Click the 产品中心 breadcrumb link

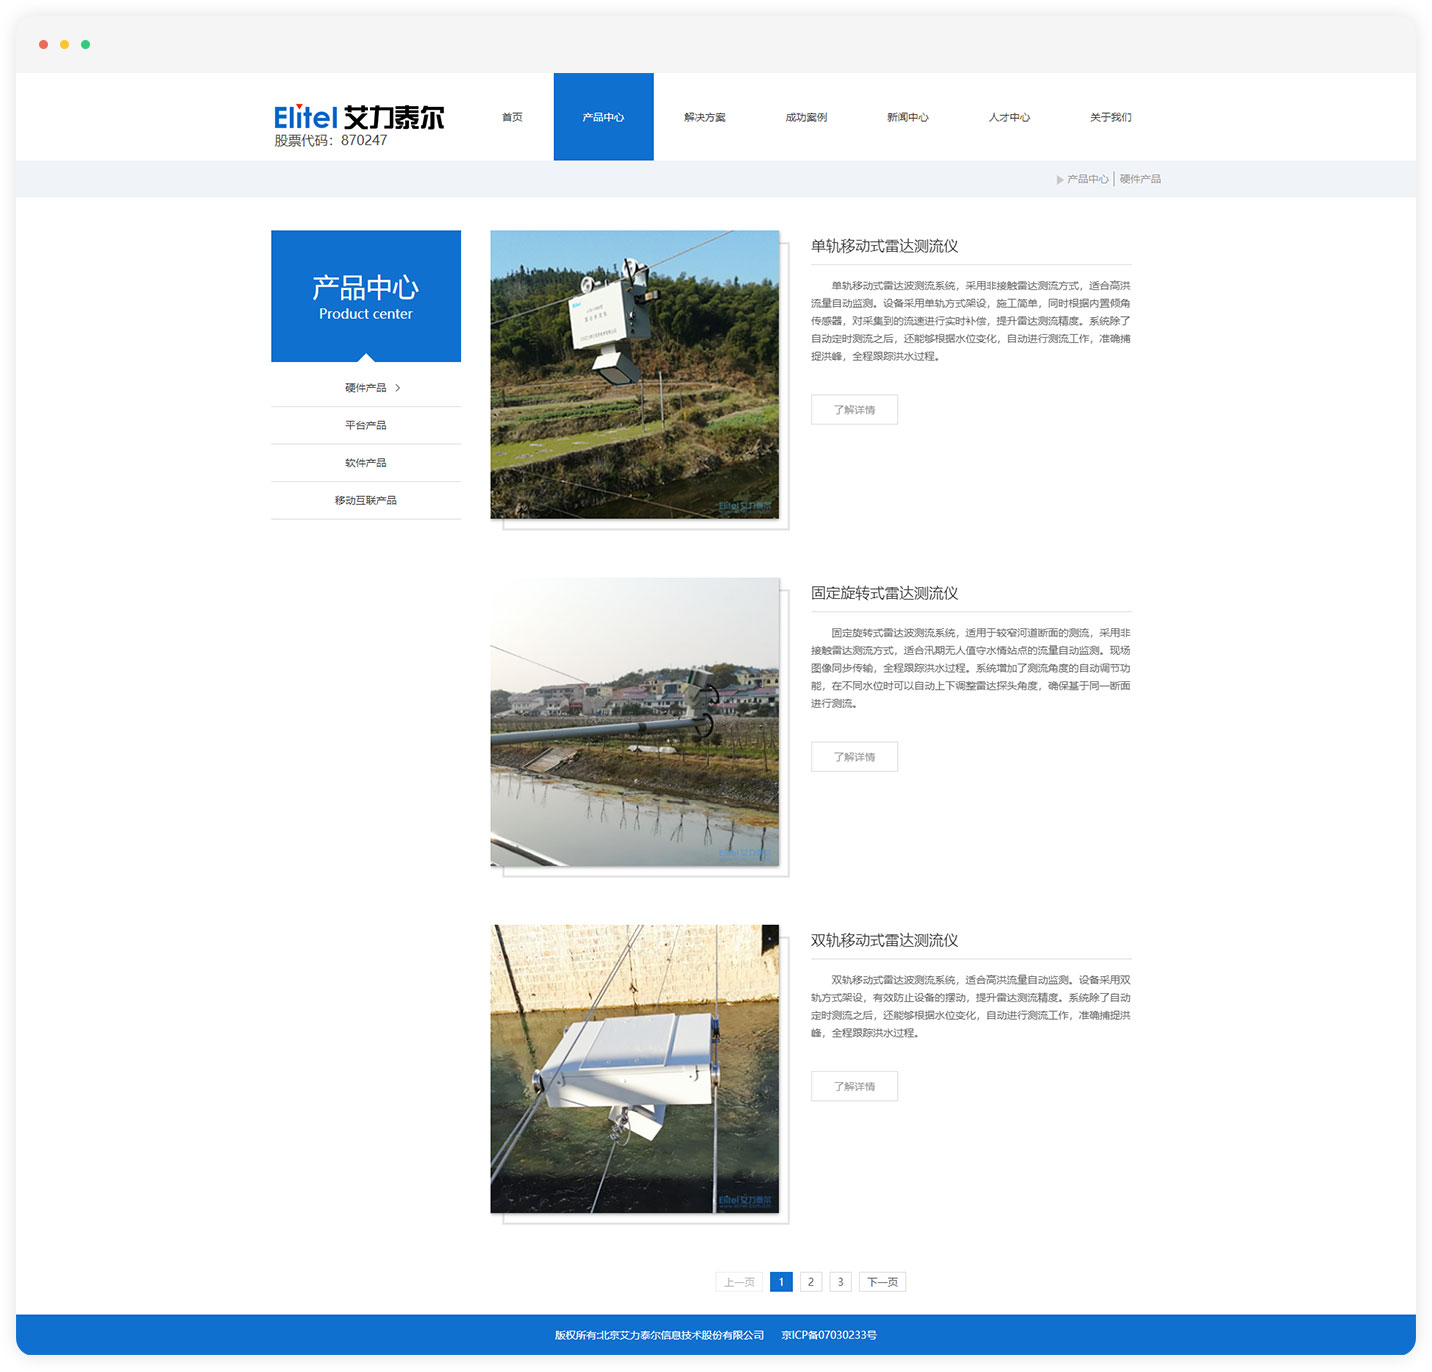(1087, 179)
